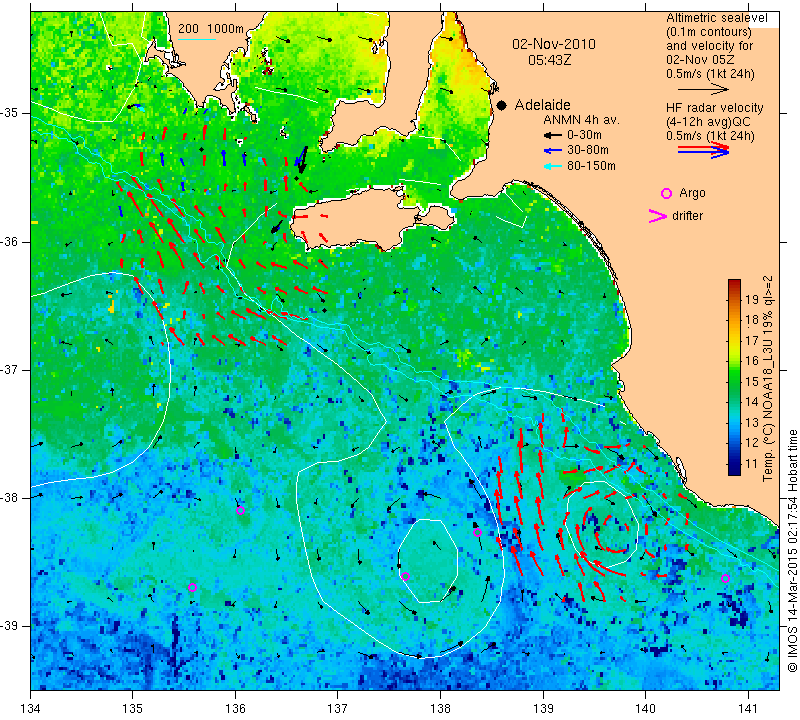Click the Argo float inside the small white contour
Viewport: 800px width, 720px height.
click(405, 577)
